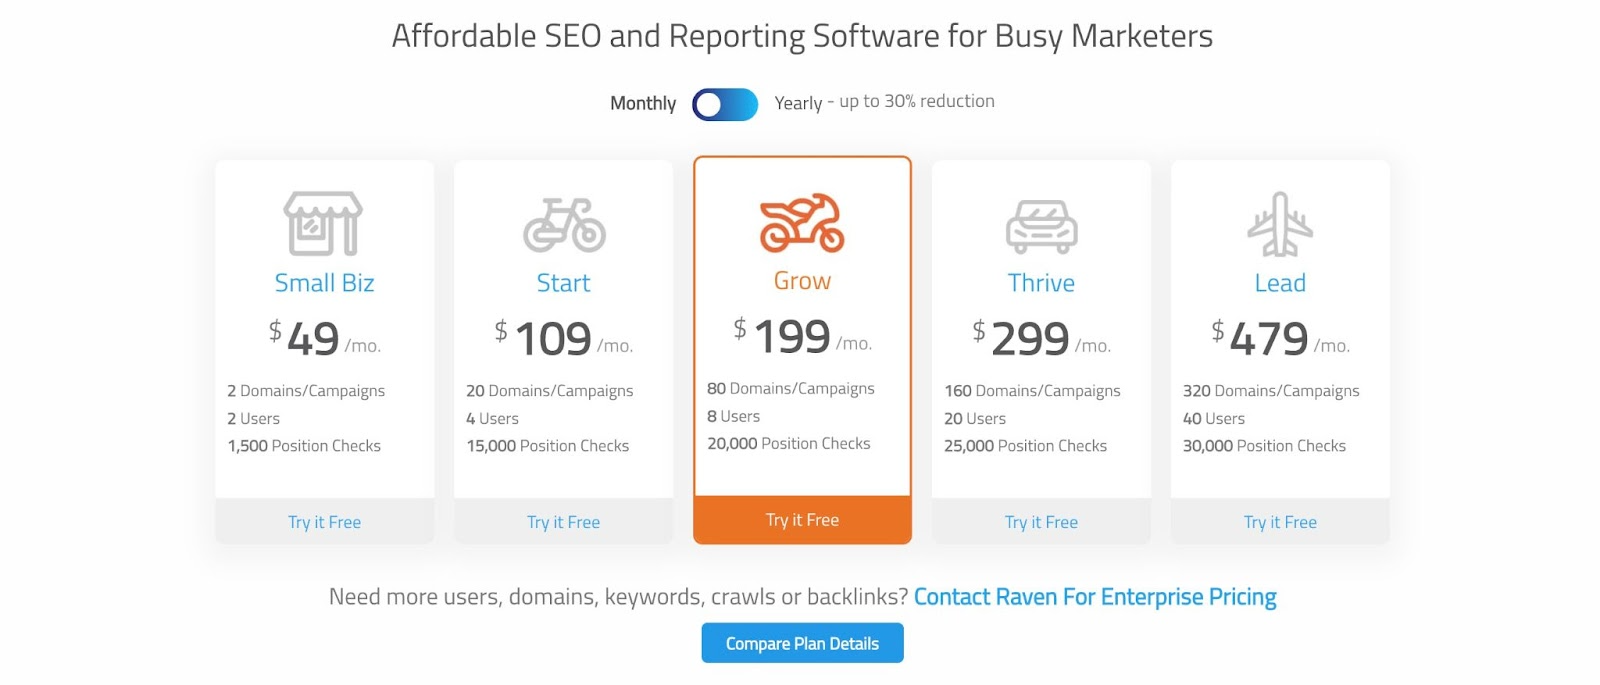Click Try it Free for Small Biz
This screenshot has height=685, width=1600.
pyautogui.click(x=324, y=522)
